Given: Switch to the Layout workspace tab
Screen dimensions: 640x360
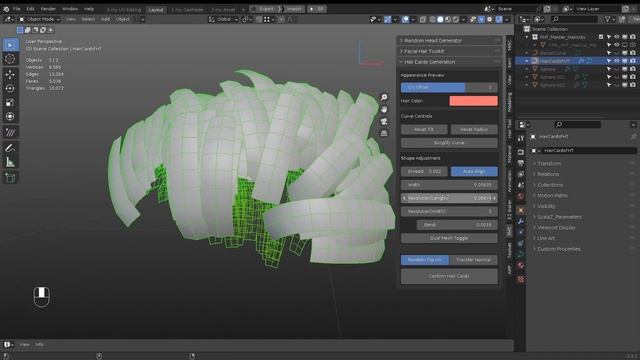Looking at the screenshot, I should (156, 9).
